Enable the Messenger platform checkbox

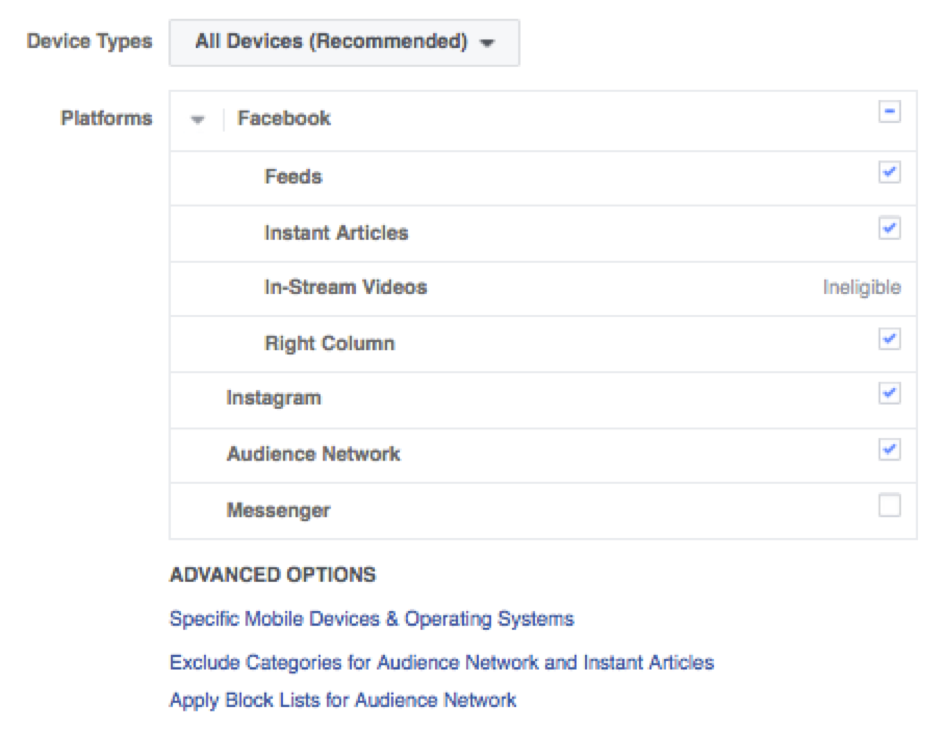tap(890, 505)
